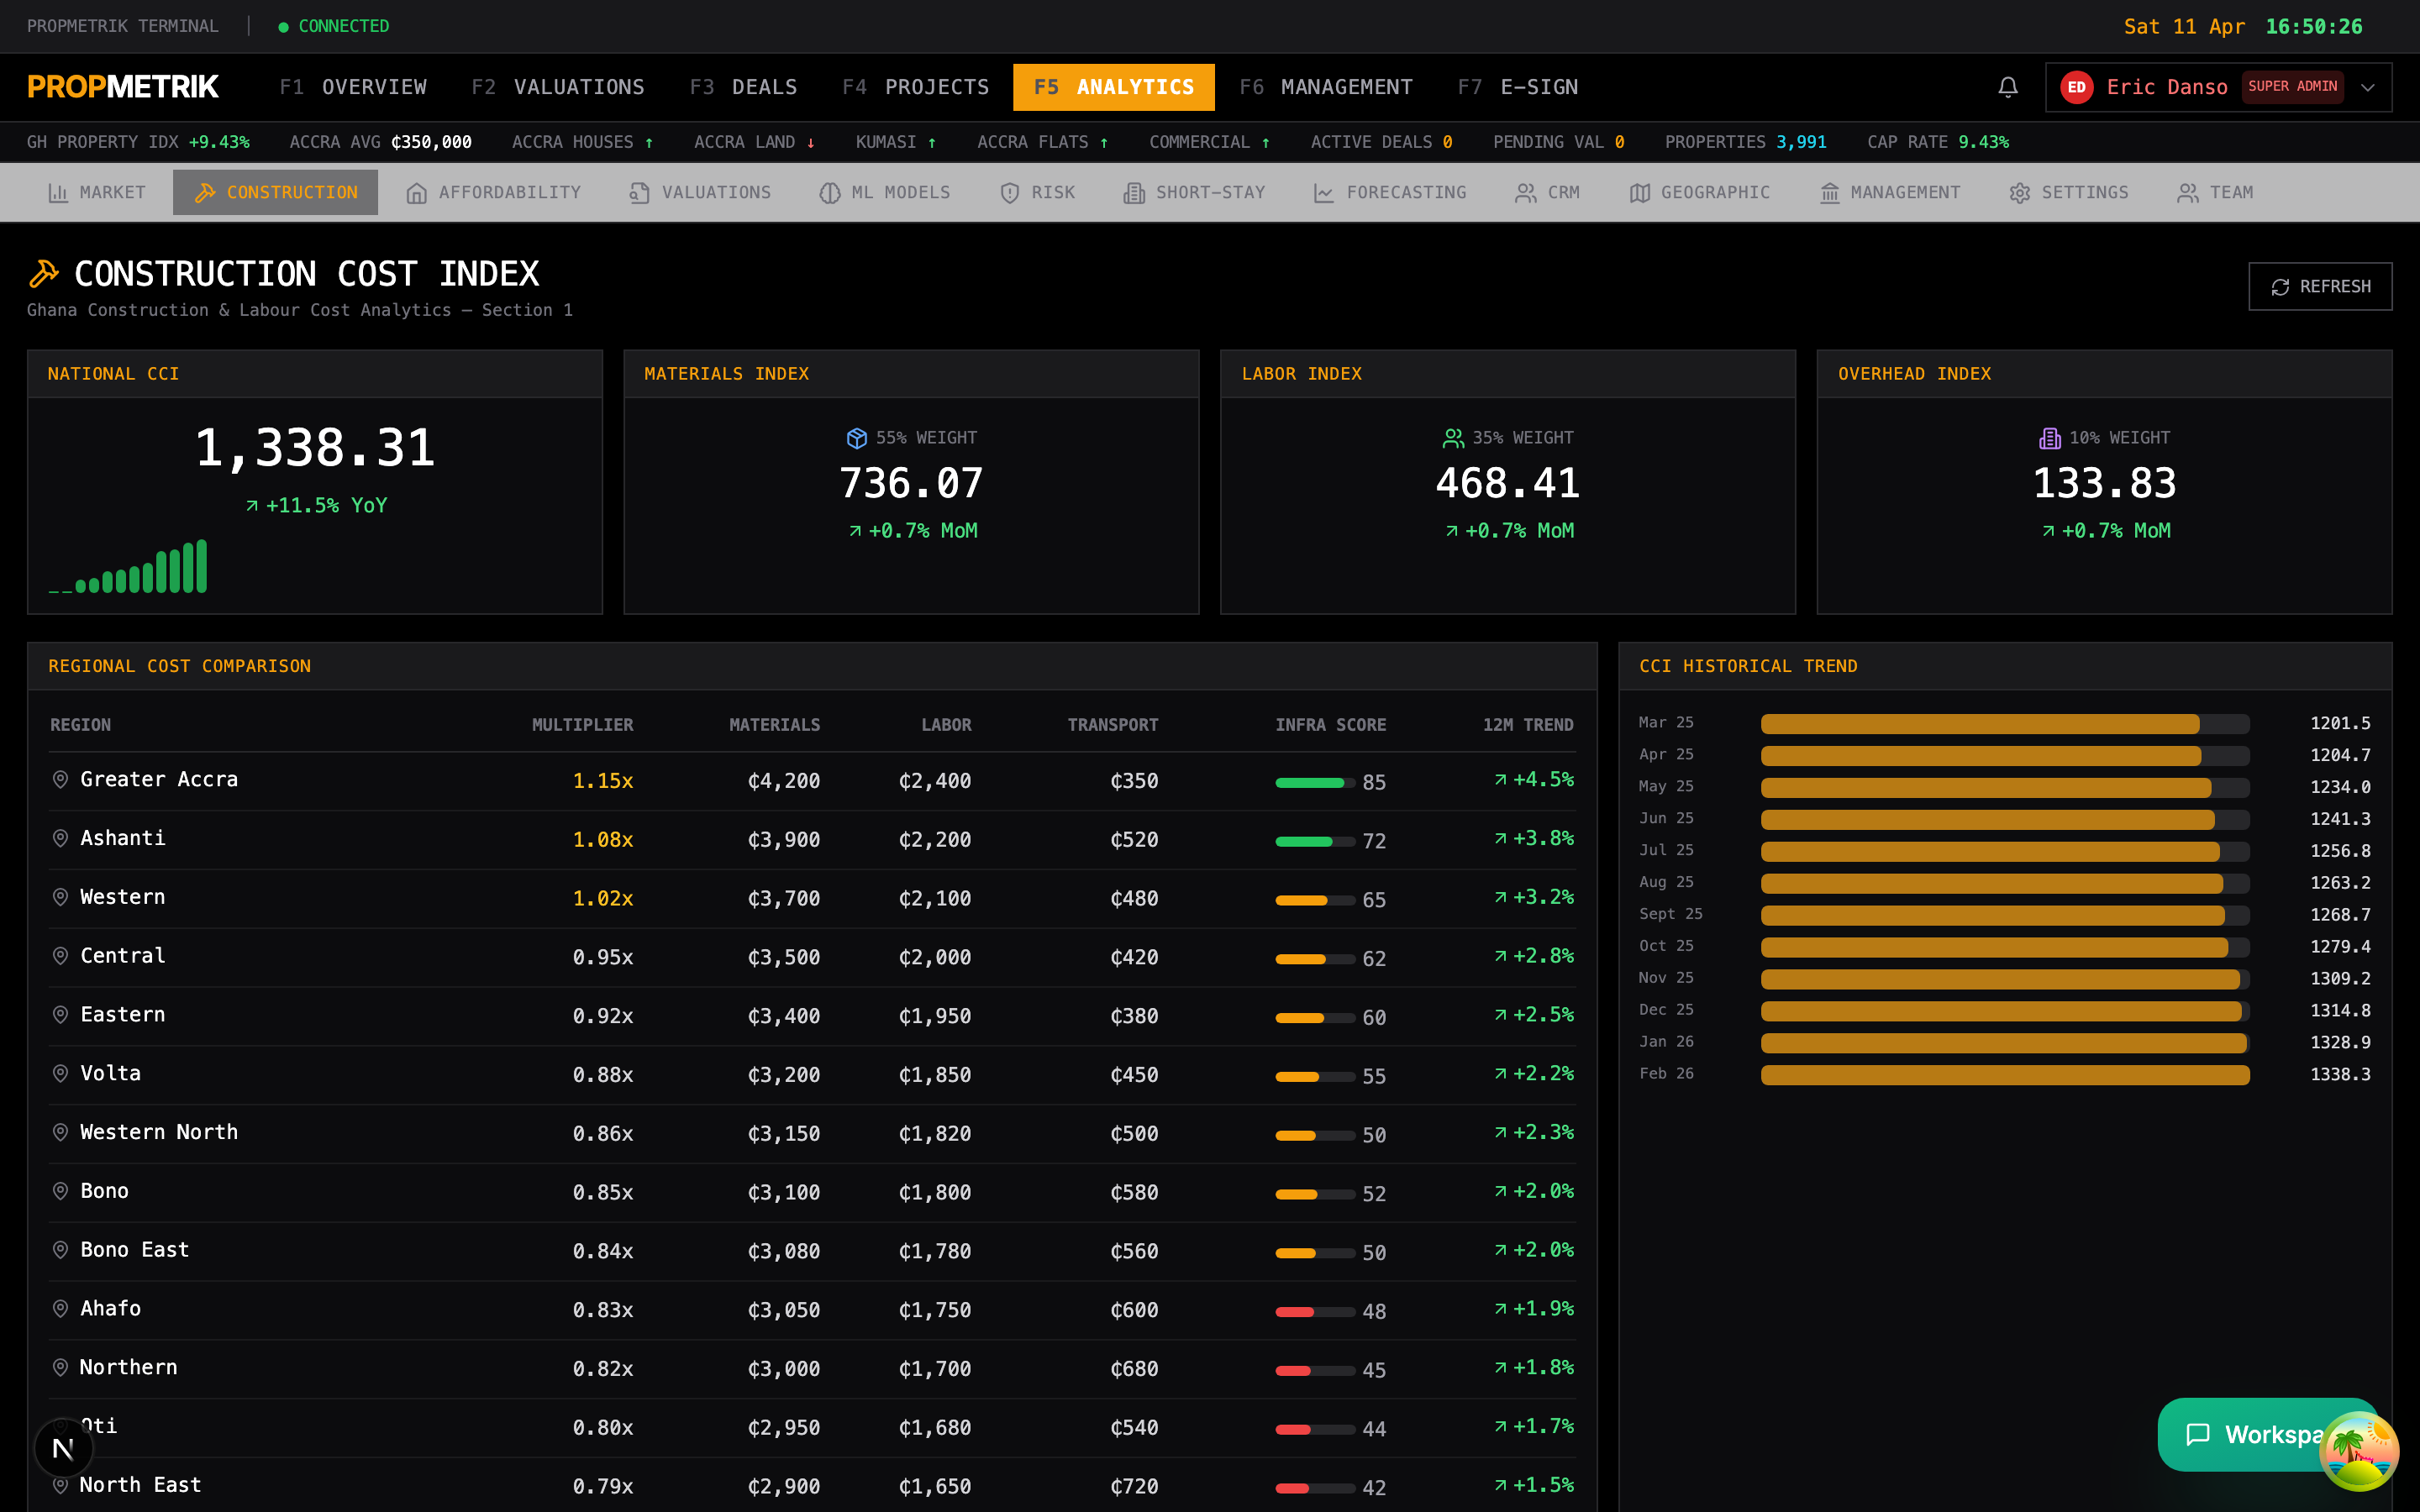Click the ED user avatar
The width and height of the screenshot is (2420, 1512).
tap(2076, 87)
